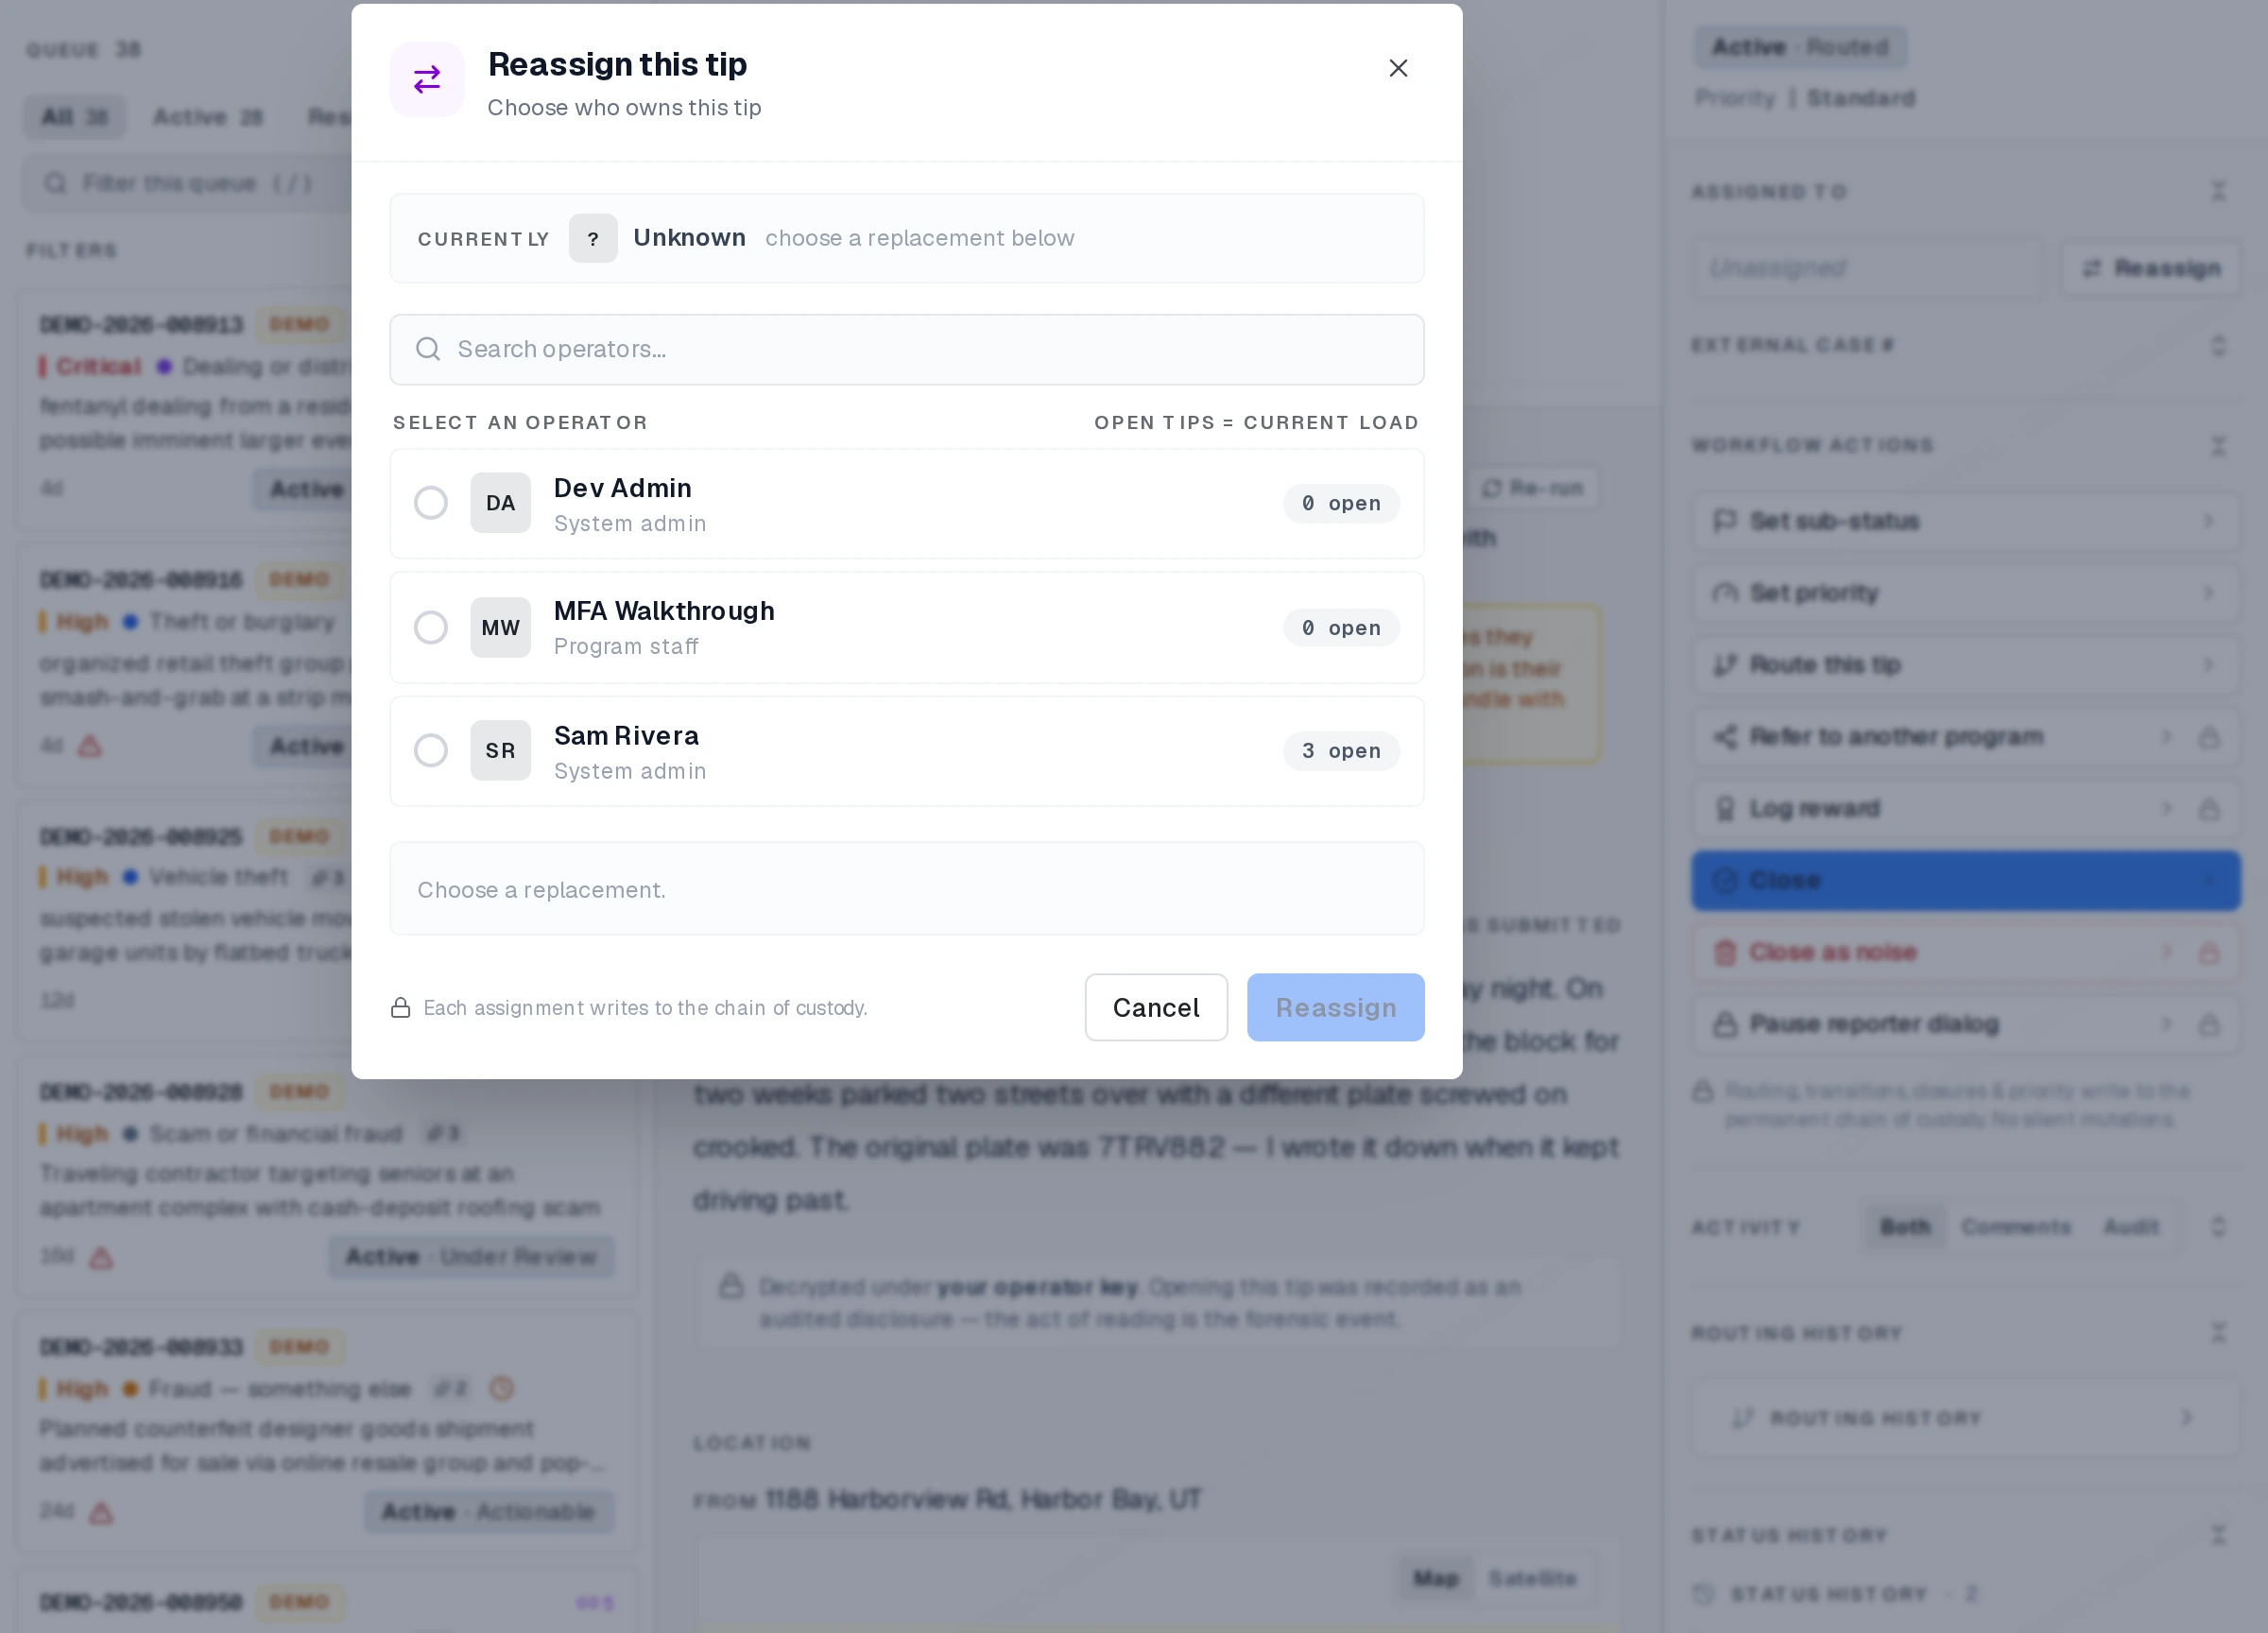The width and height of the screenshot is (2268, 1633).
Task: Open Set sub-status in background workflow actions
Action: [x=1965, y=521]
